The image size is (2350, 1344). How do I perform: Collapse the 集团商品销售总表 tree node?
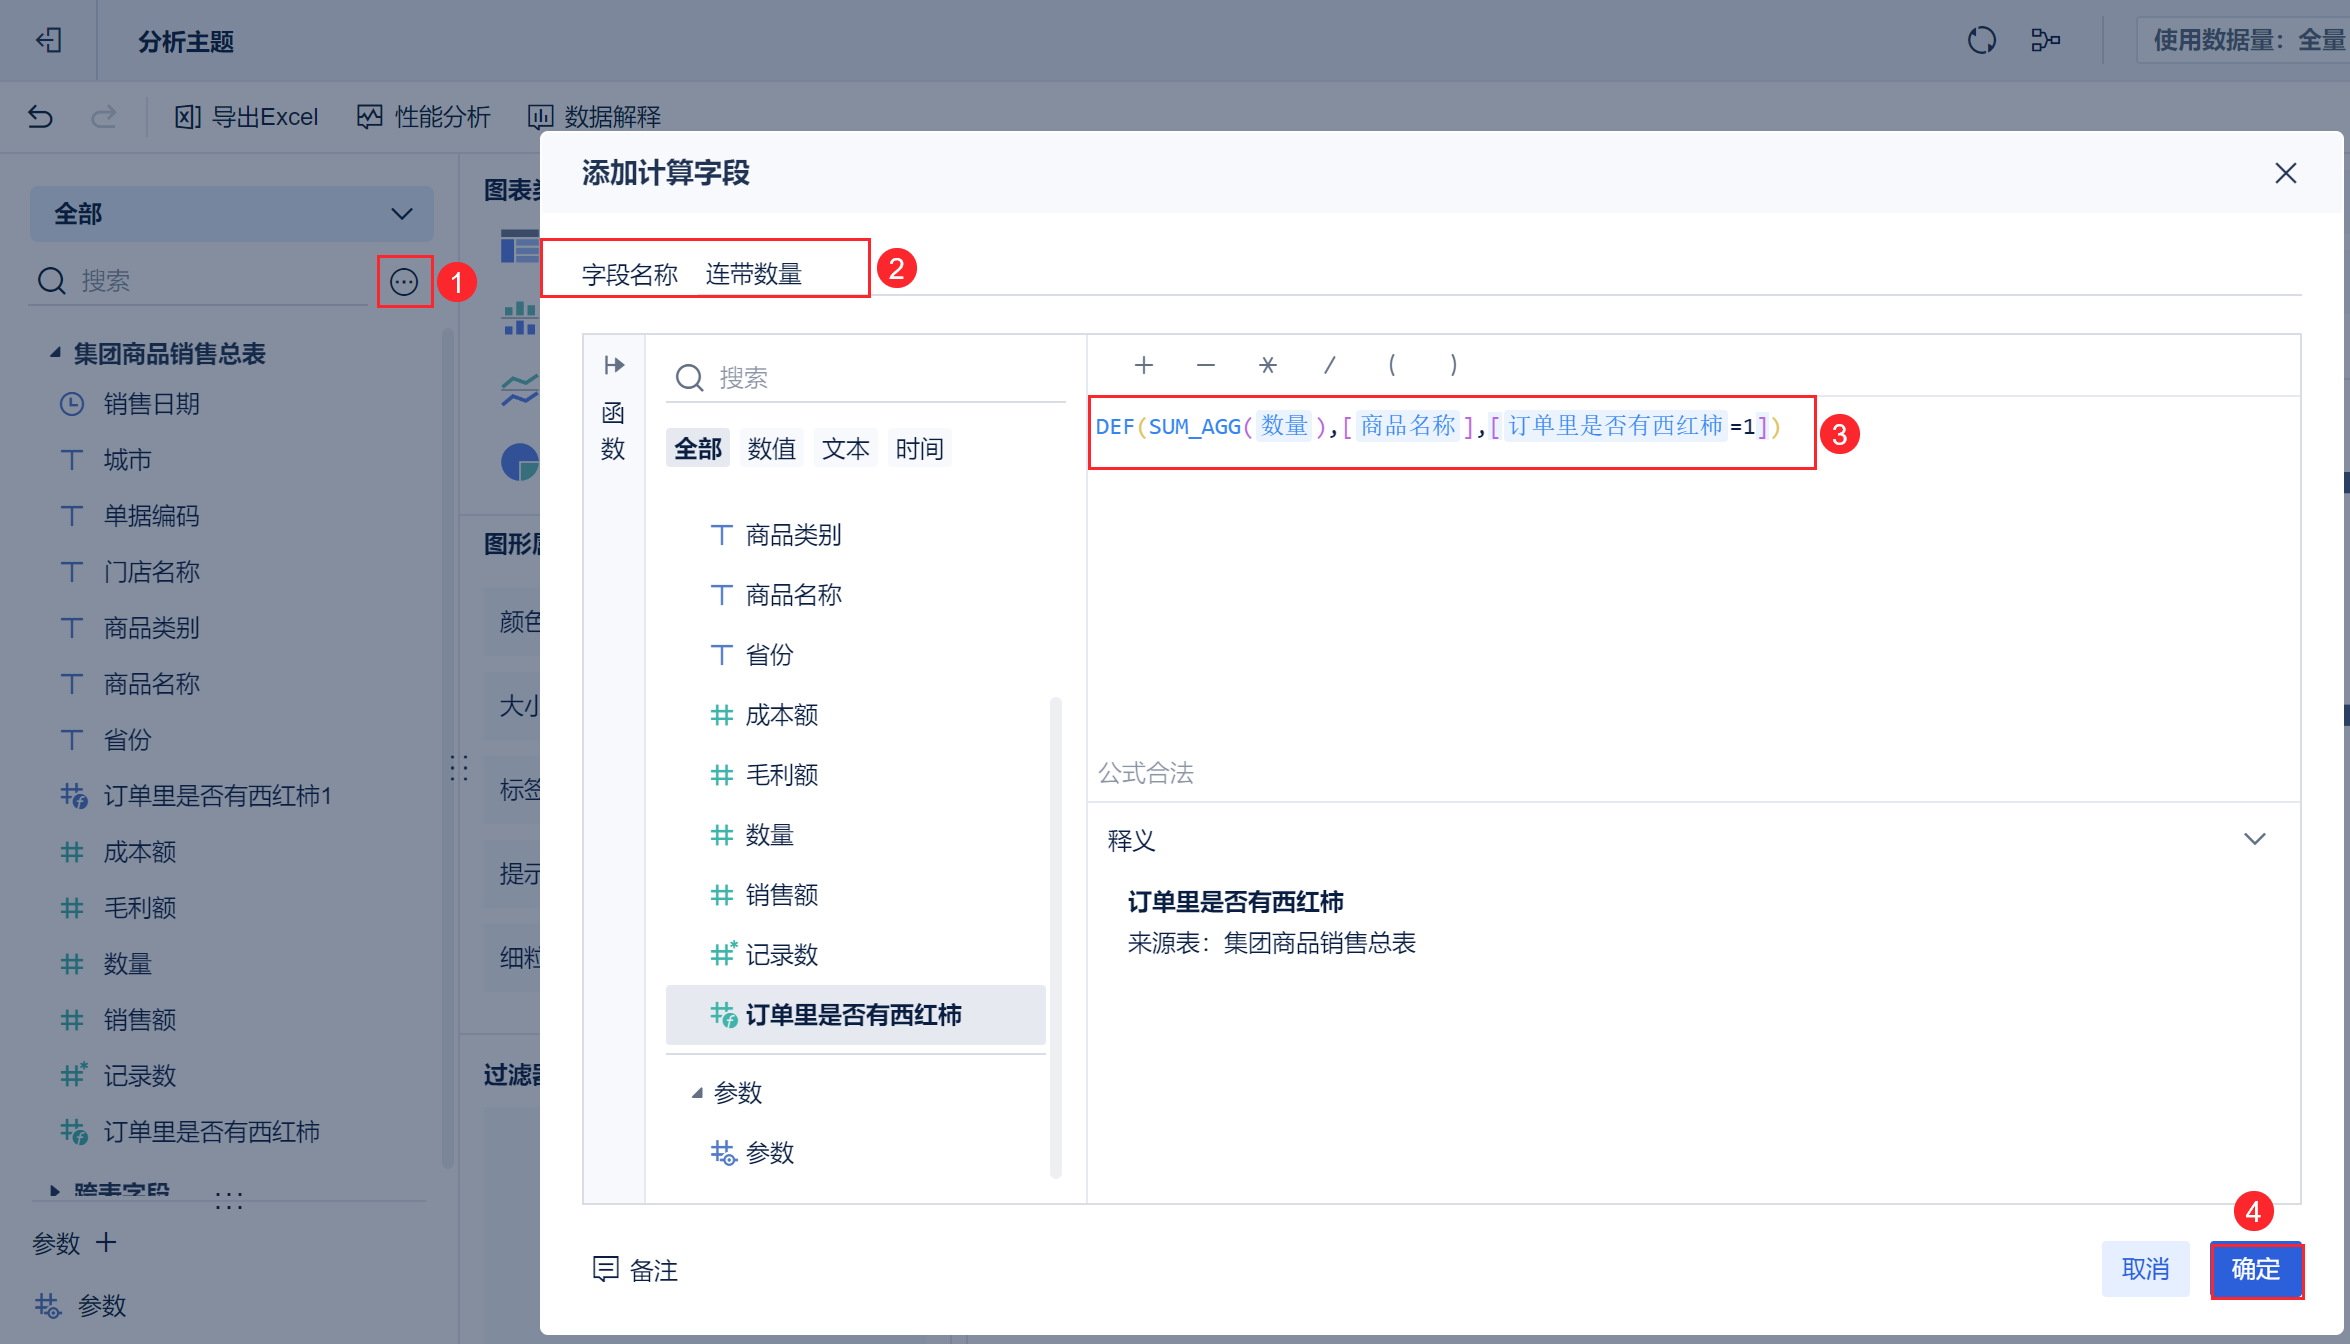click(56, 353)
